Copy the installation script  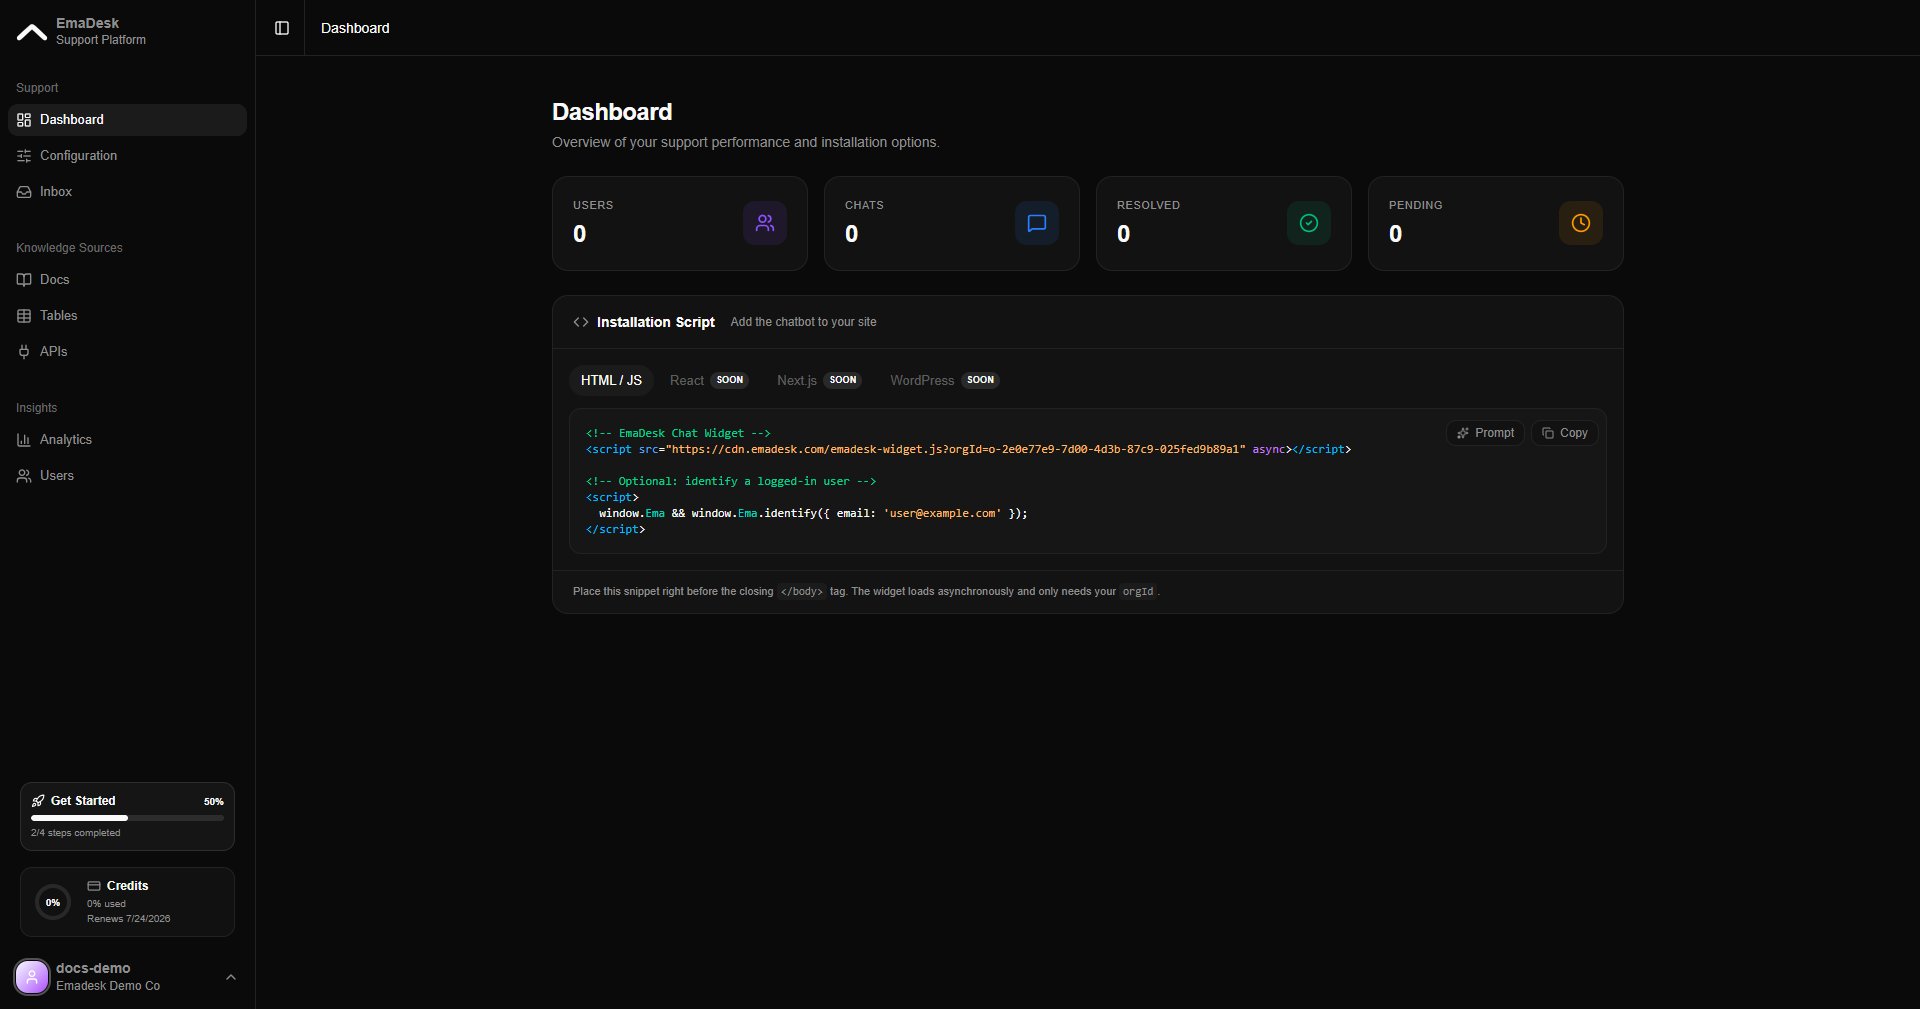point(1564,433)
